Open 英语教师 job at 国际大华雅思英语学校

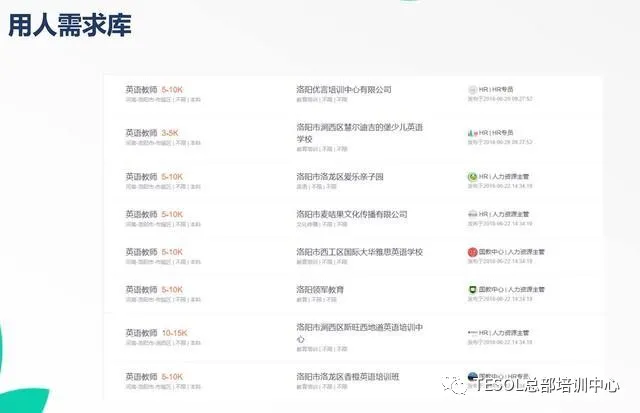141,252
